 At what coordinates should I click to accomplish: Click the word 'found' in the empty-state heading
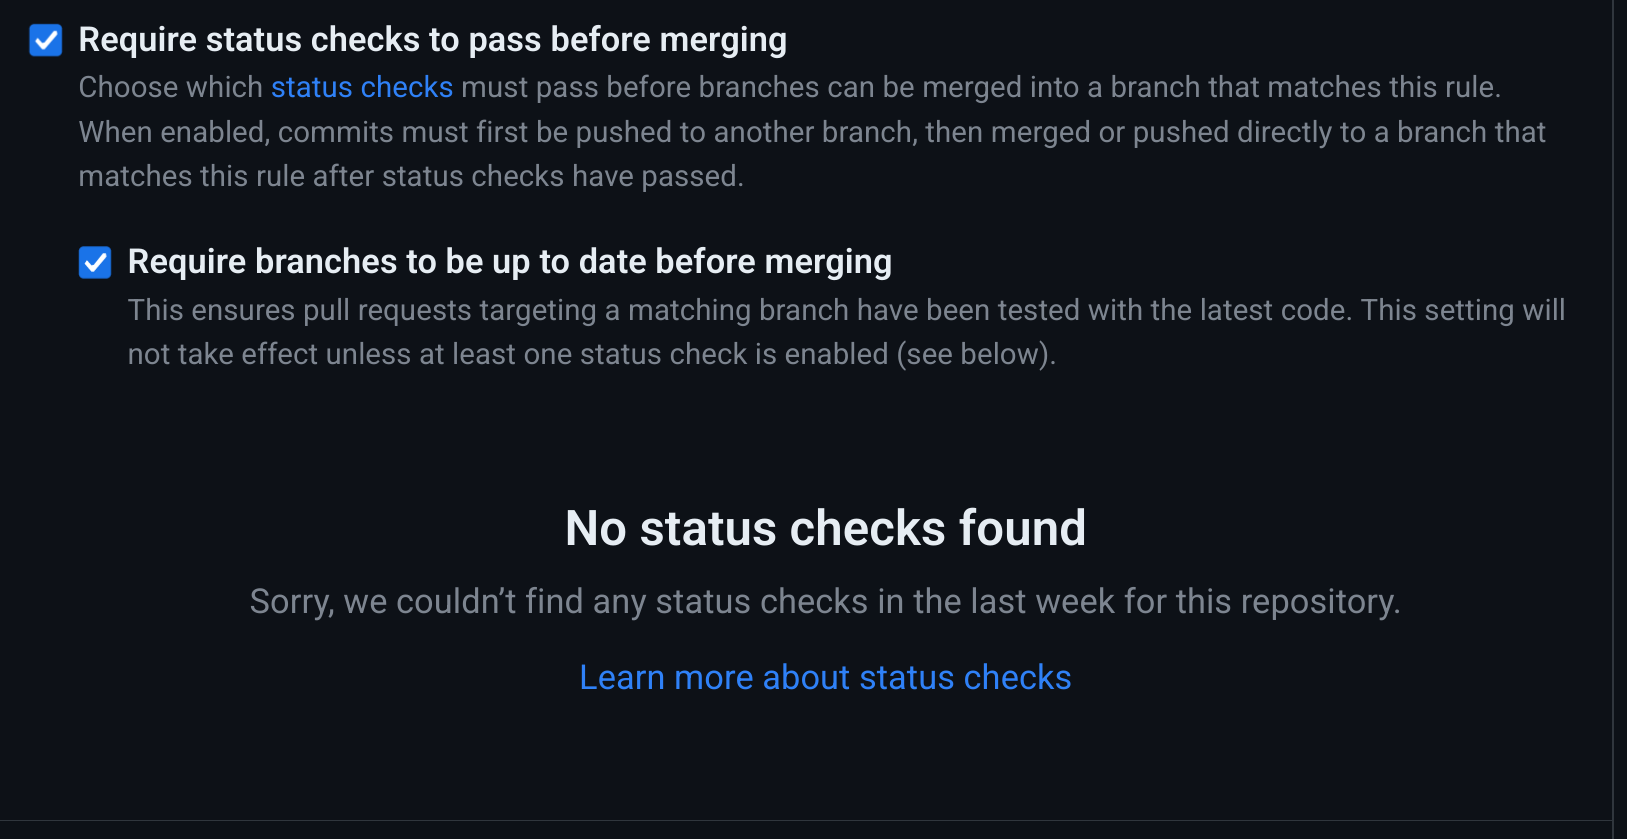1021,528
